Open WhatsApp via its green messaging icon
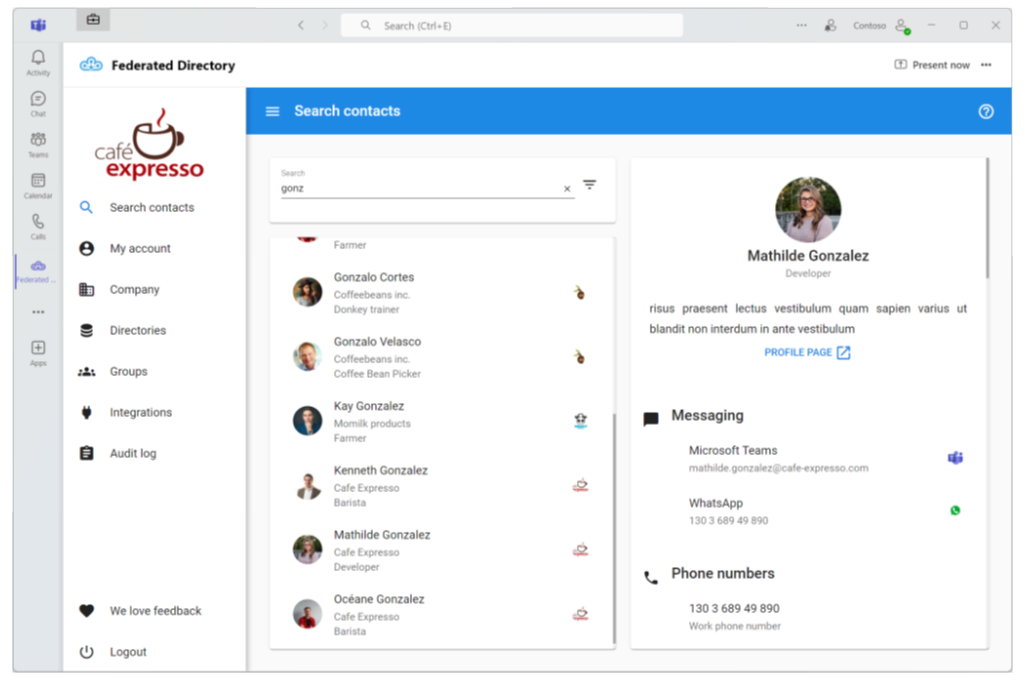Image resolution: width=1025 pixels, height=680 pixels. [956, 510]
